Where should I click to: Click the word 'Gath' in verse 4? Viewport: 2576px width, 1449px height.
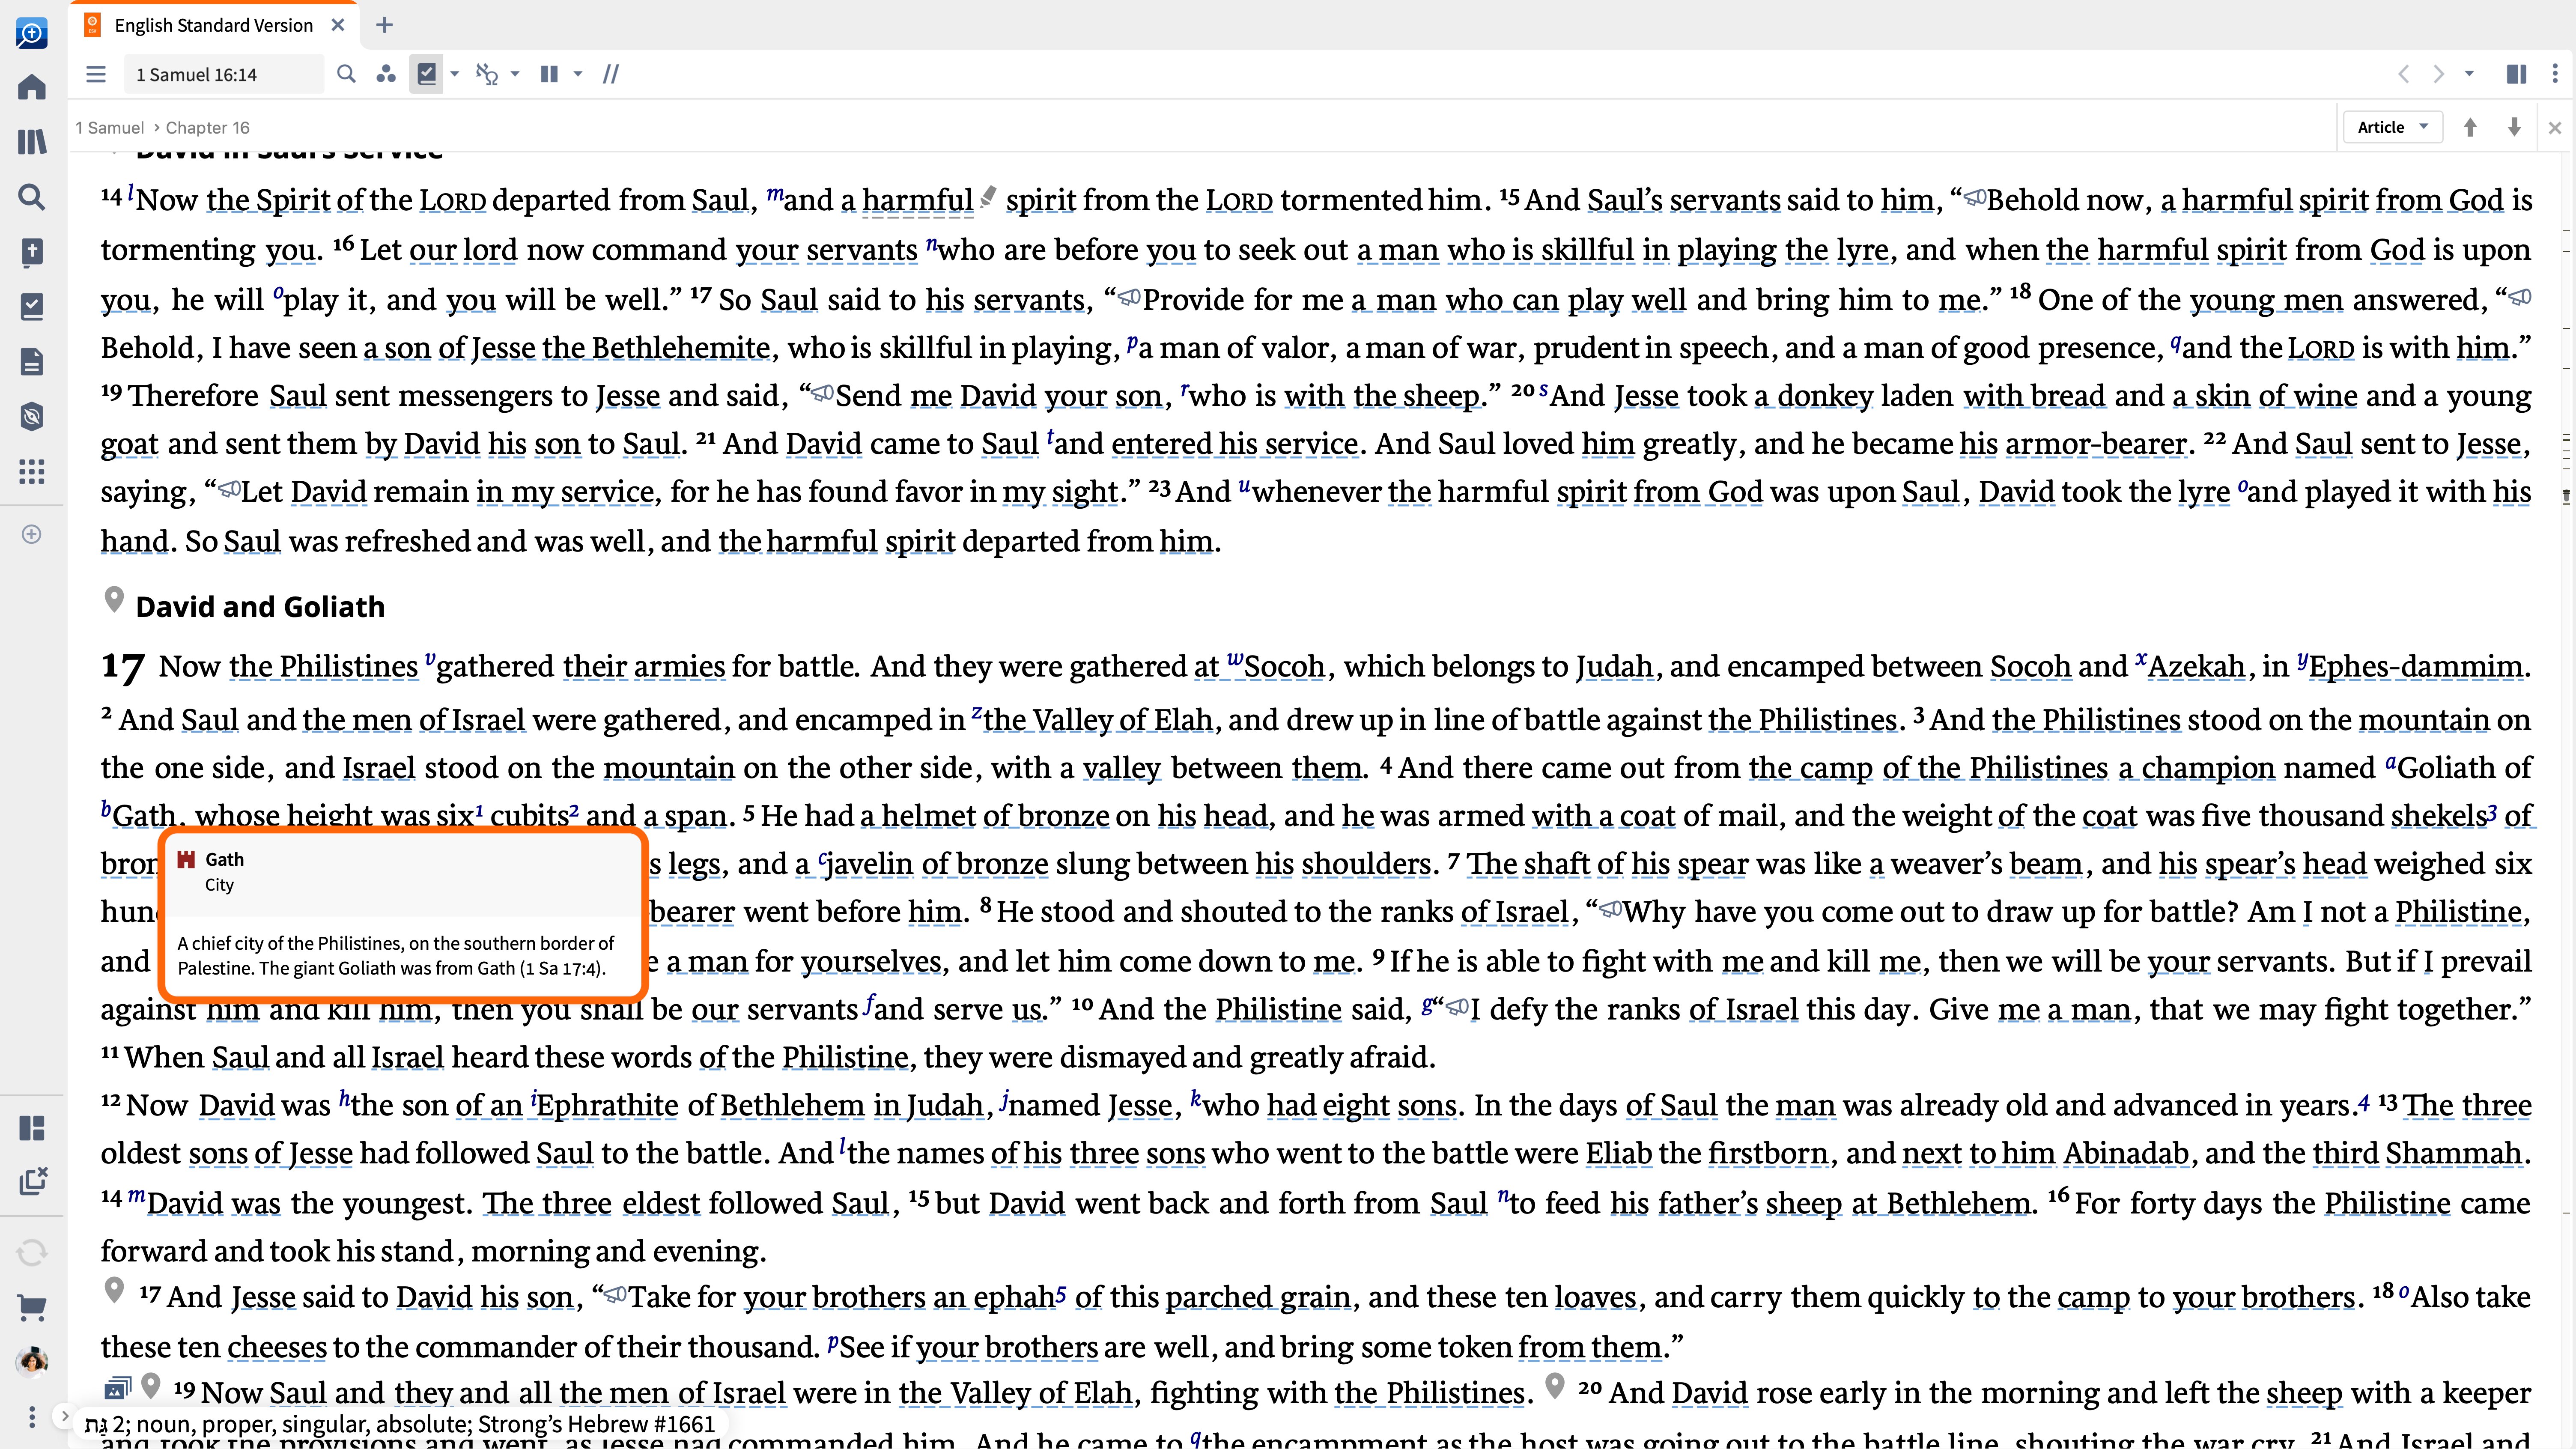(x=145, y=816)
